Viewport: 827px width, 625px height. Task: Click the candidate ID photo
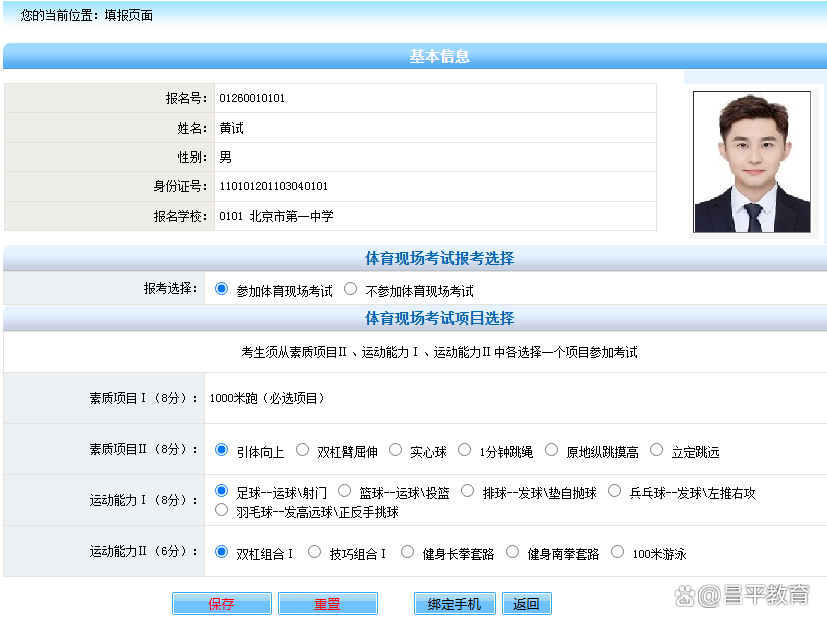click(x=752, y=162)
